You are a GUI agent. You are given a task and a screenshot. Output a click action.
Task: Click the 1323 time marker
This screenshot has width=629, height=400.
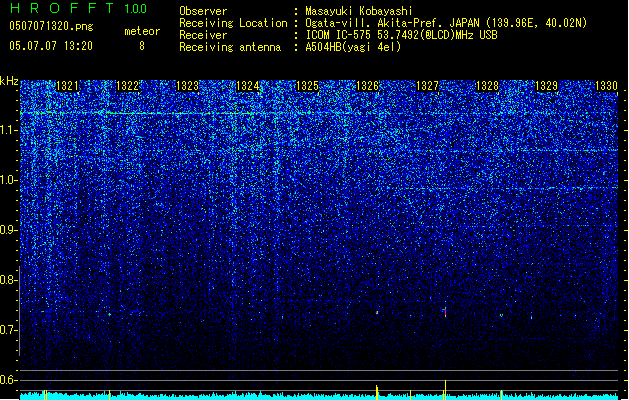[x=187, y=86]
